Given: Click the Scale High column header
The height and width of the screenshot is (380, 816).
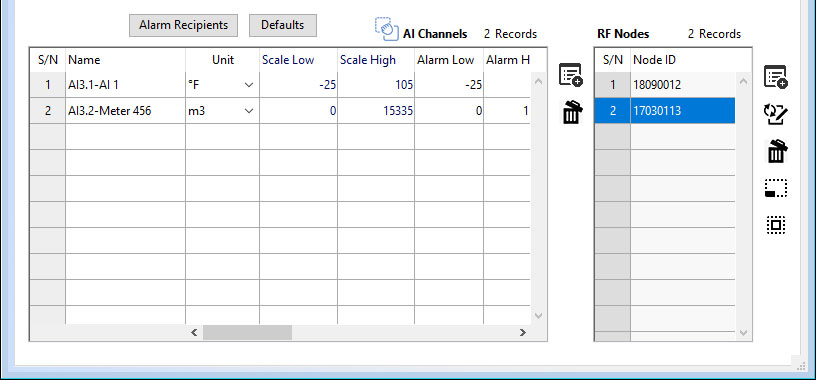Looking at the screenshot, I should [x=376, y=60].
